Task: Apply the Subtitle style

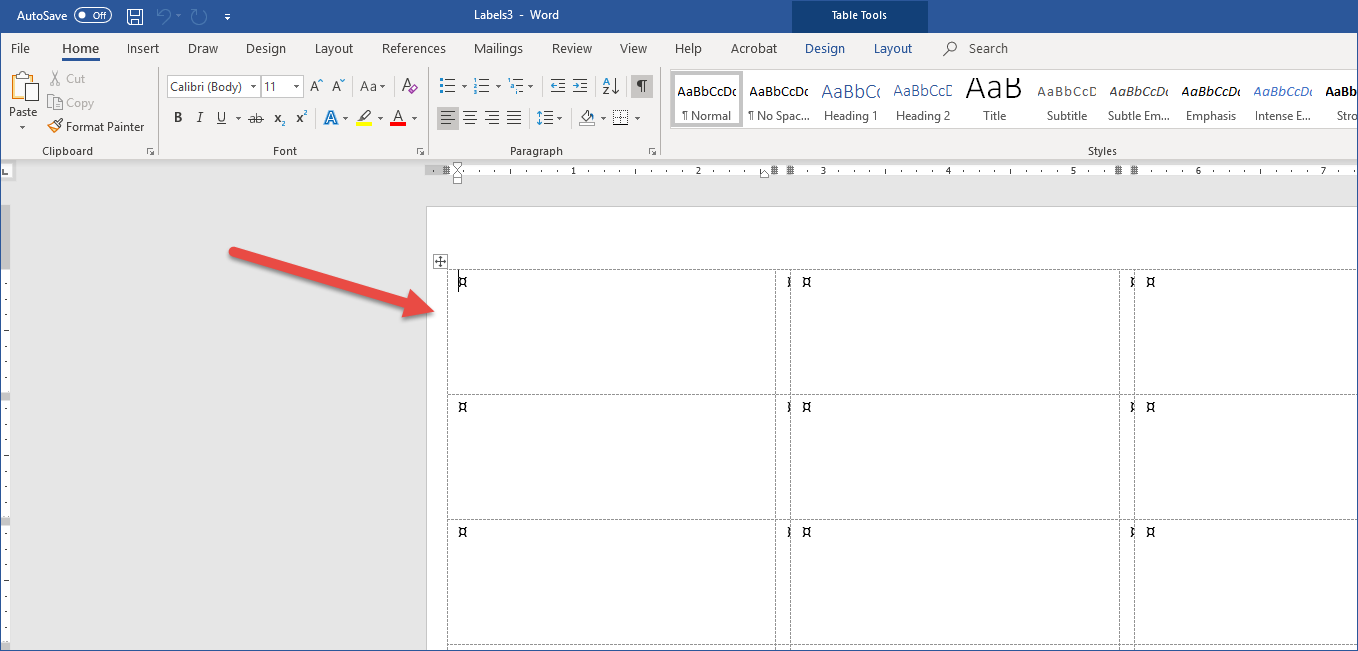Action: point(1067,100)
